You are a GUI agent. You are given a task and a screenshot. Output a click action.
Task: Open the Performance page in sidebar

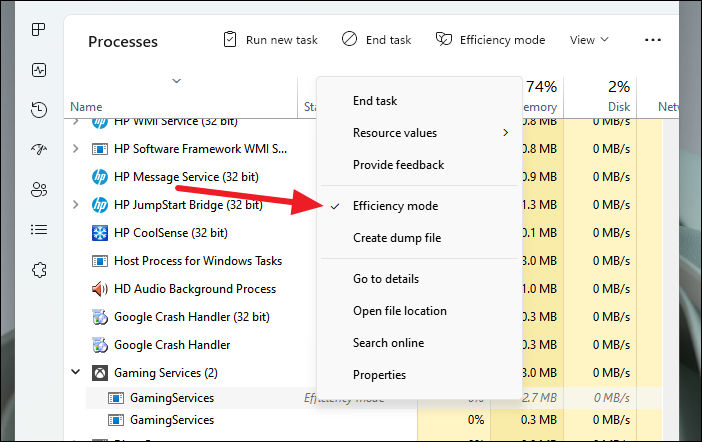[39, 70]
